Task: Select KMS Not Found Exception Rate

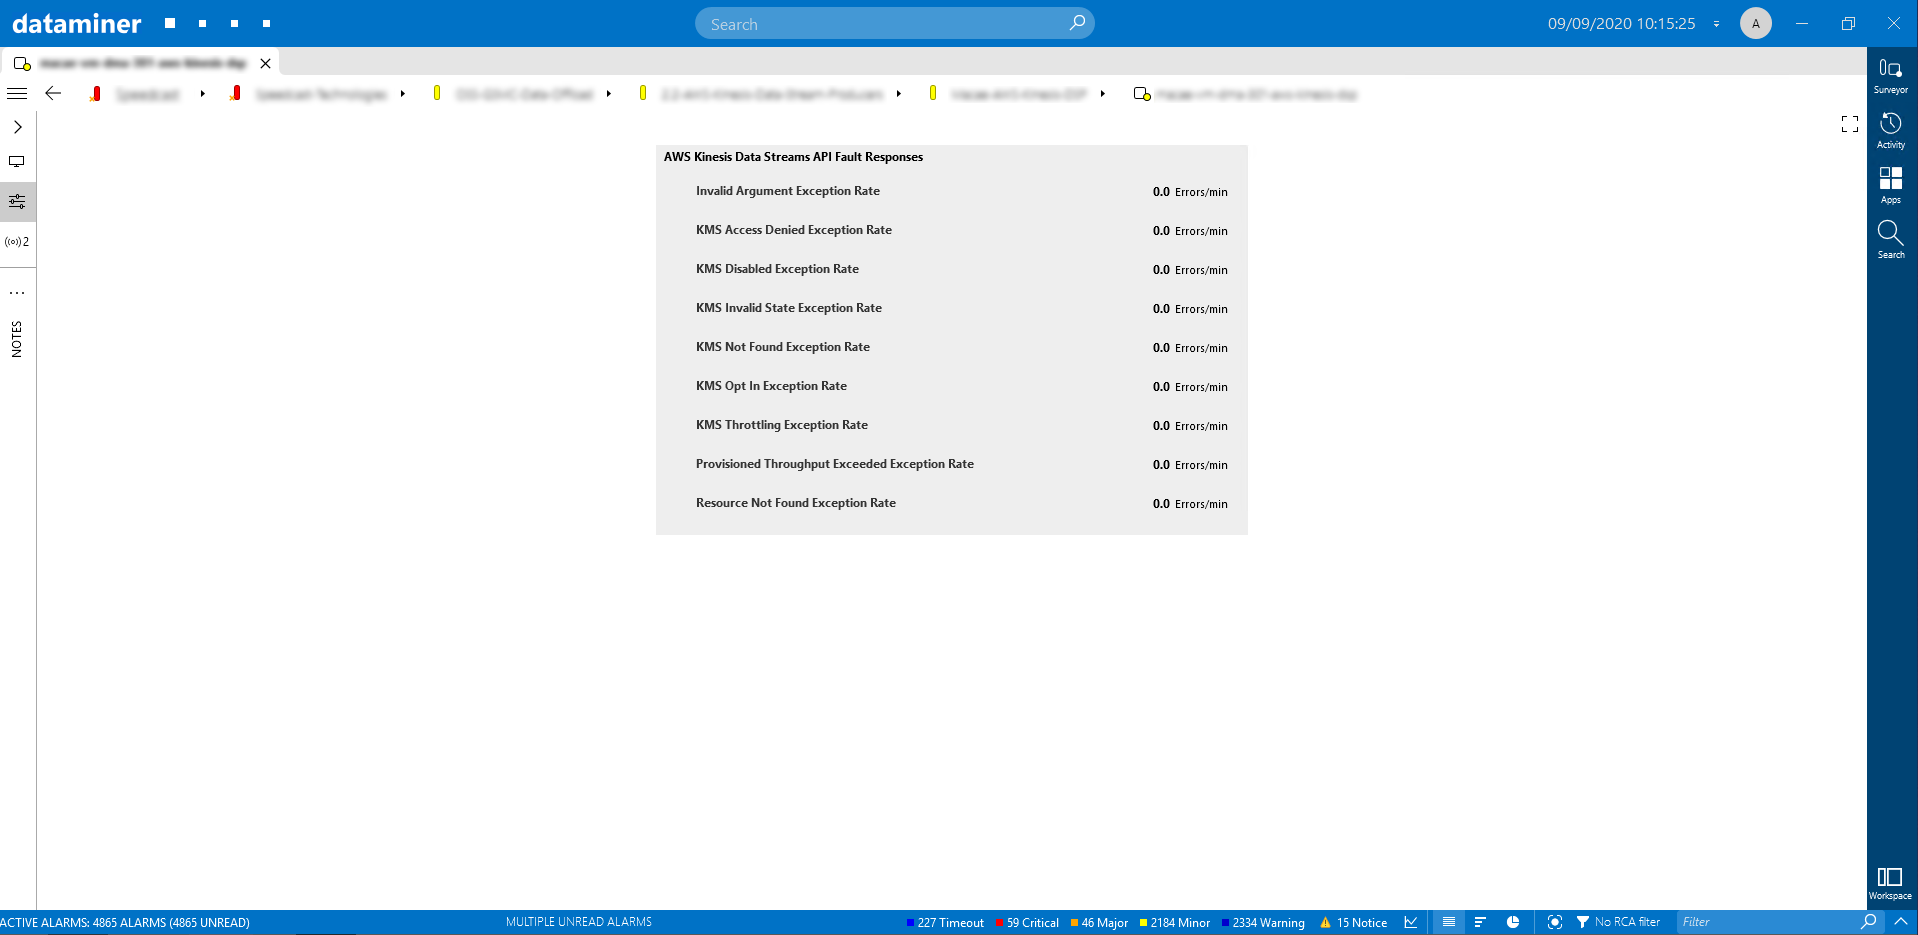Action: click(783, 347)
